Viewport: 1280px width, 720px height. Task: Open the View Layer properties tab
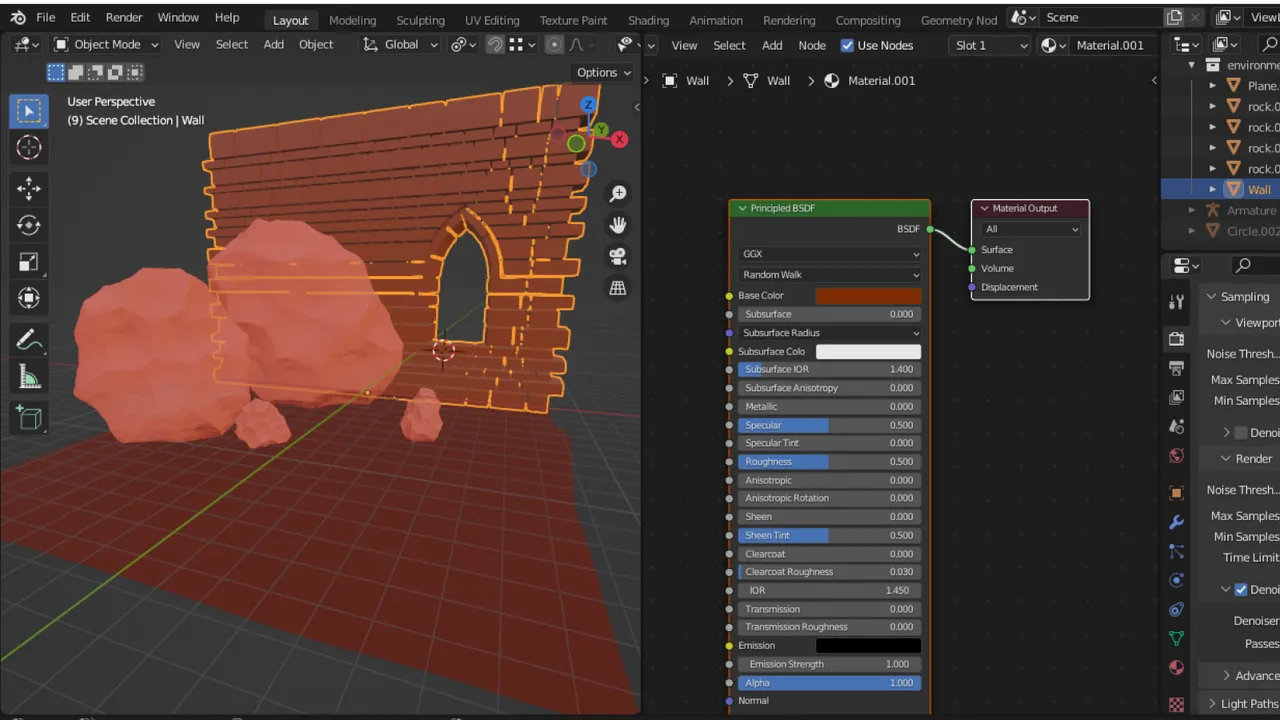(x=1176, y=397)
